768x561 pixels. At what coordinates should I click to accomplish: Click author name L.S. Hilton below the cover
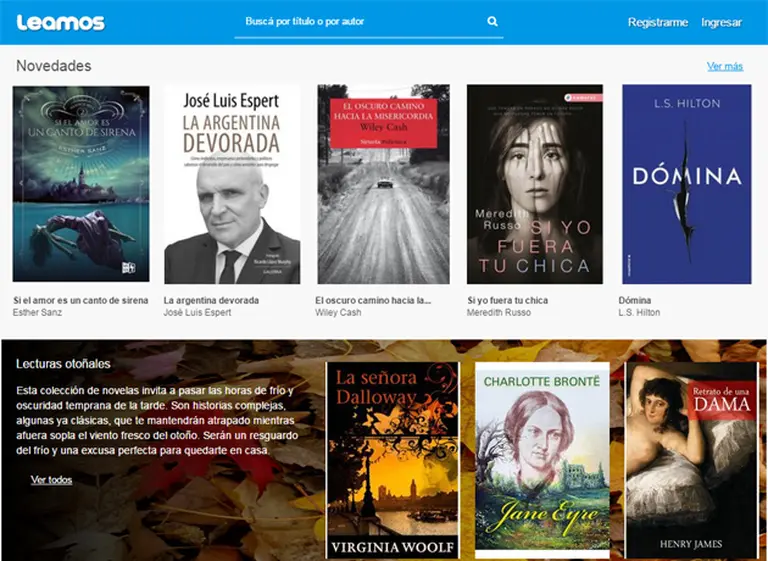[639, 313]
